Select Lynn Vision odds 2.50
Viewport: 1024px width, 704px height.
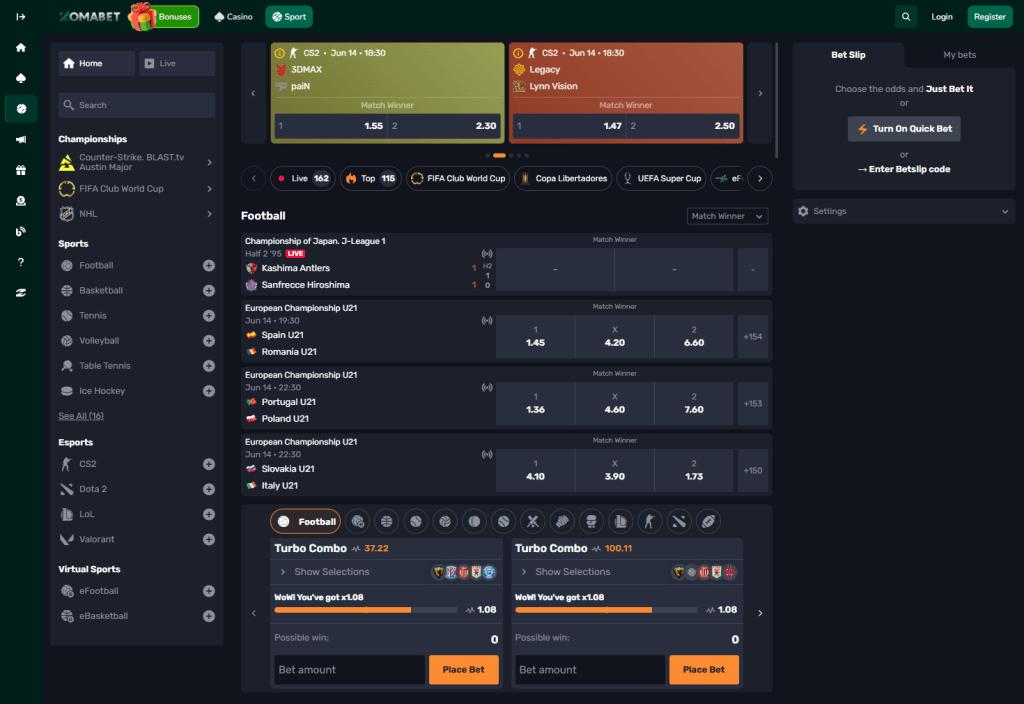pyautogui.click(x=683, y=126)
